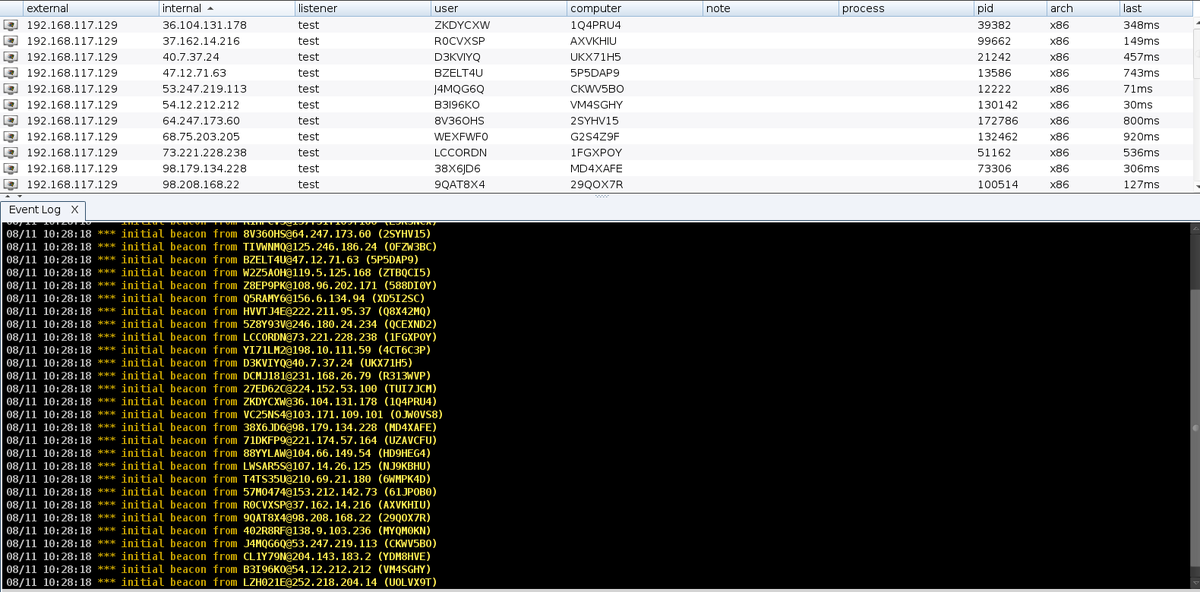Viewport: 1200px width, 592px height.
Task: Sort by the process column header
Action: [x=905, y=8]
